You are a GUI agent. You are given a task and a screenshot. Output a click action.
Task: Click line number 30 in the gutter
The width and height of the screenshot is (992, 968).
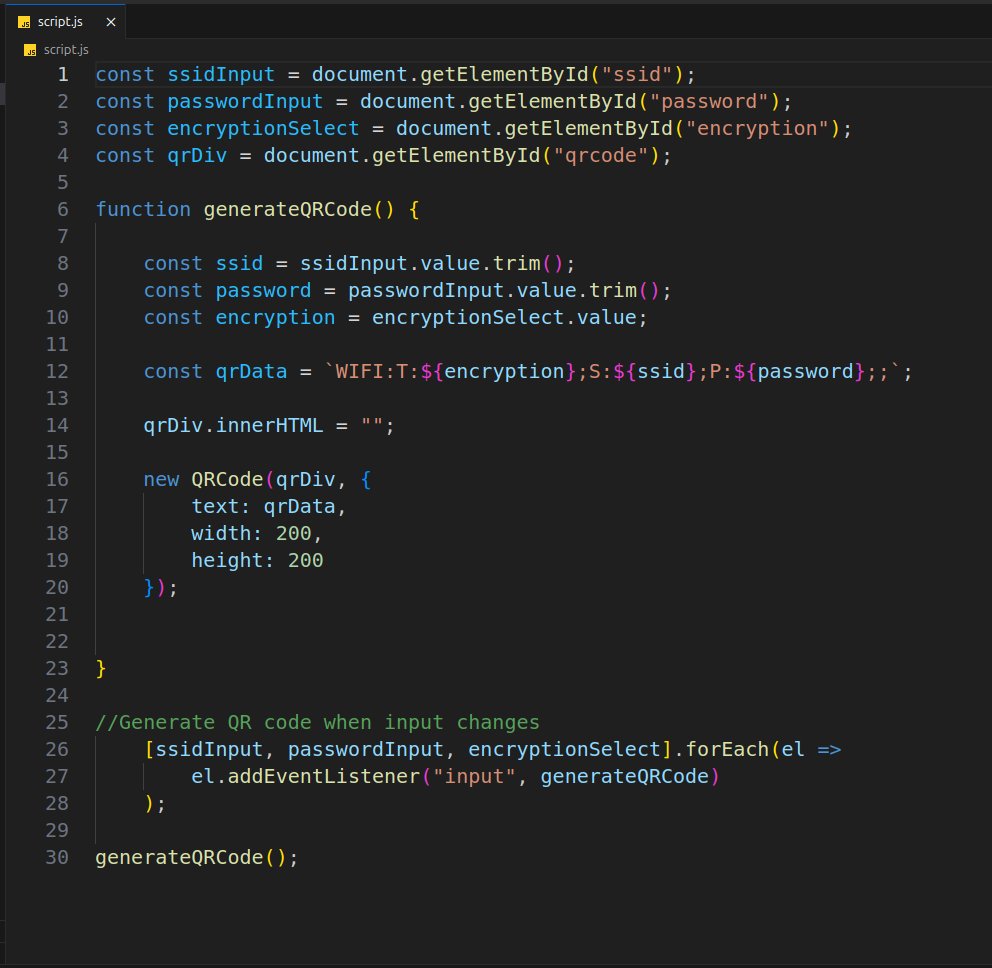coord(57,858)
